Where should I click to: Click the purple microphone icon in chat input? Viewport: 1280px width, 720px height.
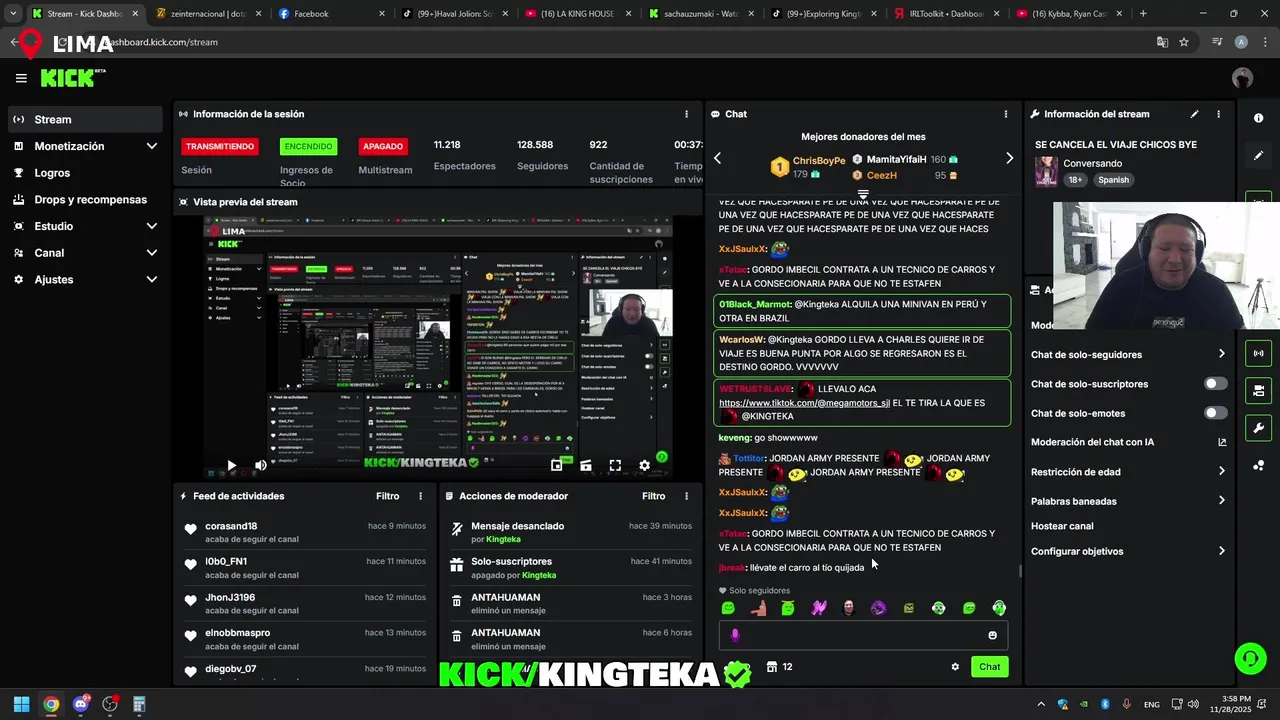tap(735, 635)
